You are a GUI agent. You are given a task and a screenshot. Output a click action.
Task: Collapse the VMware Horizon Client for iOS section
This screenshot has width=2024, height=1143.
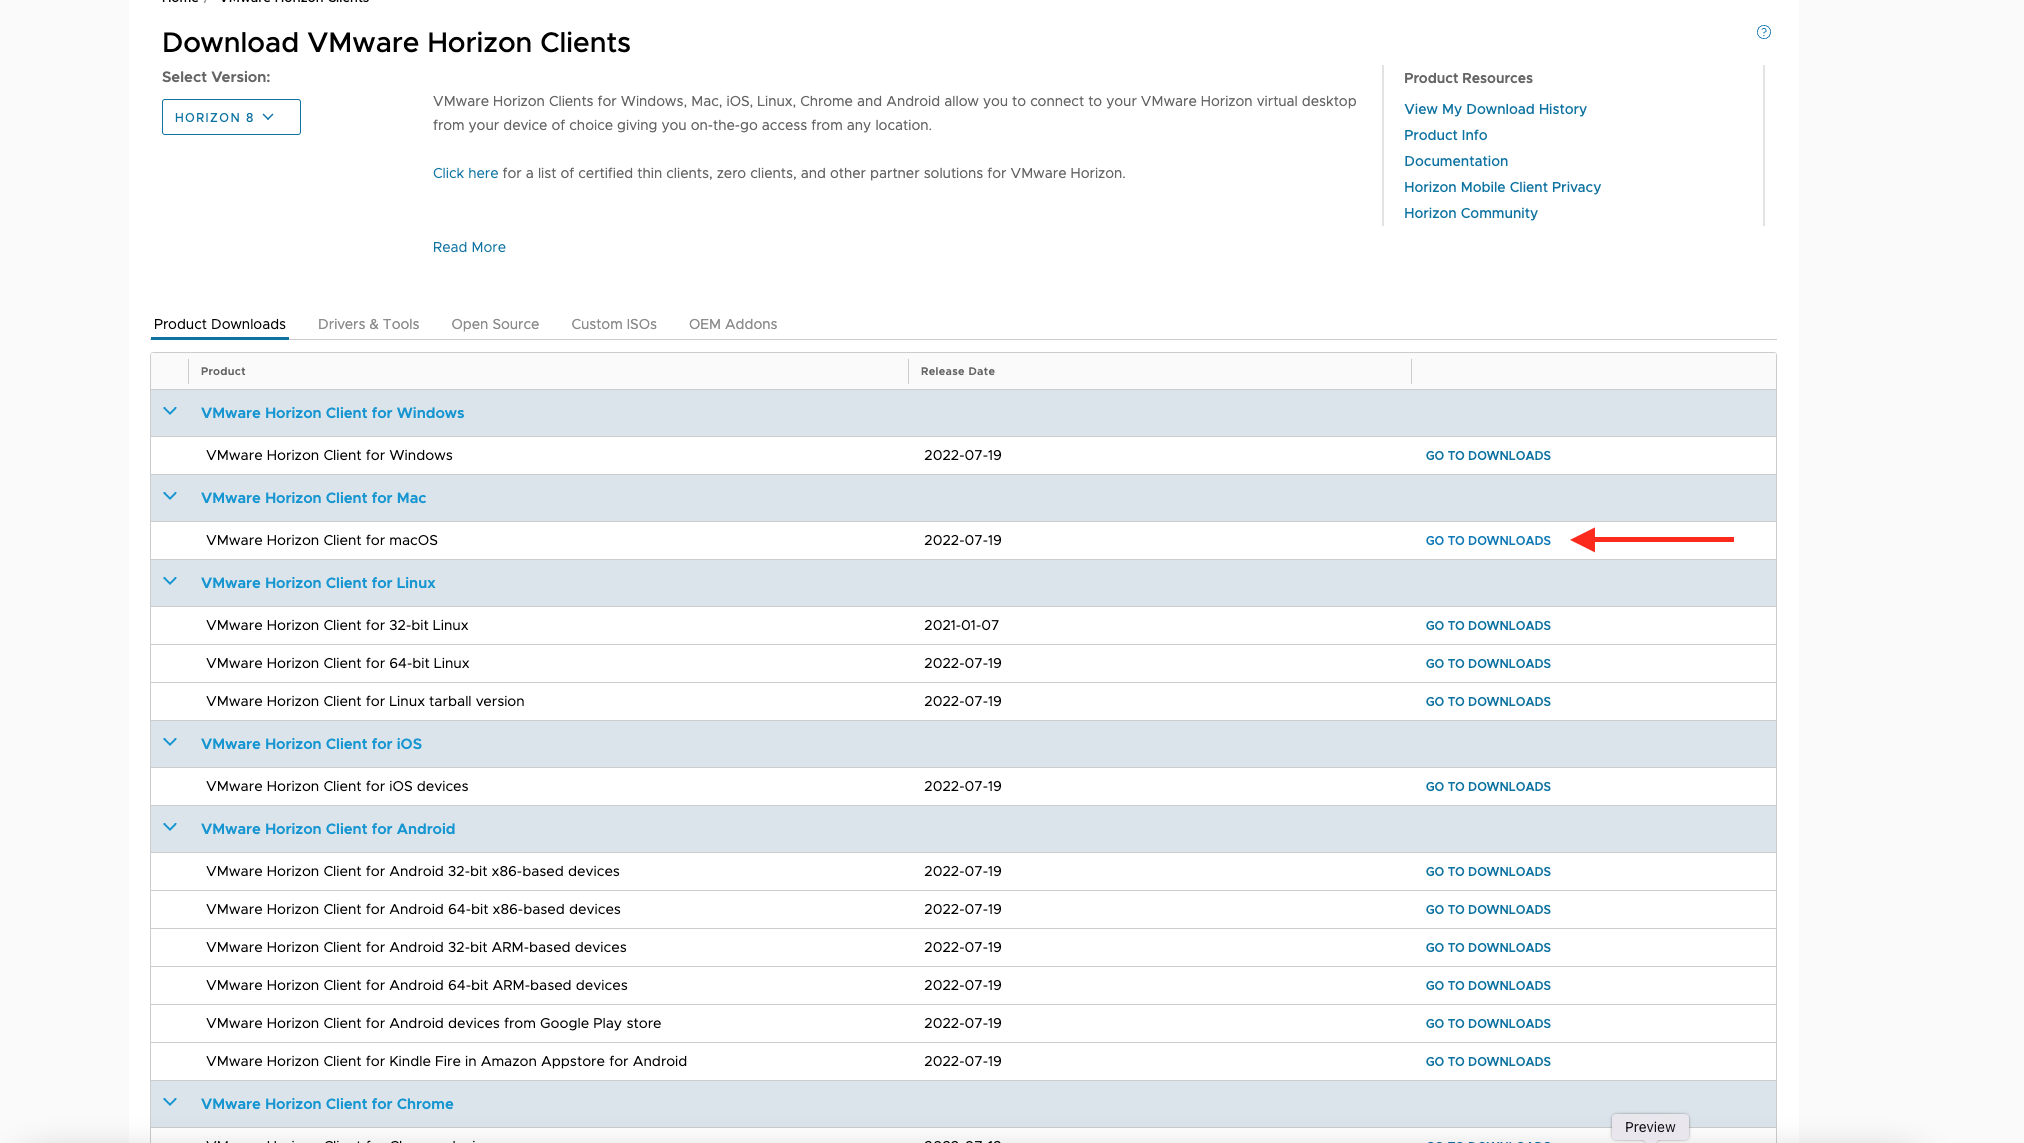(170, 743)
